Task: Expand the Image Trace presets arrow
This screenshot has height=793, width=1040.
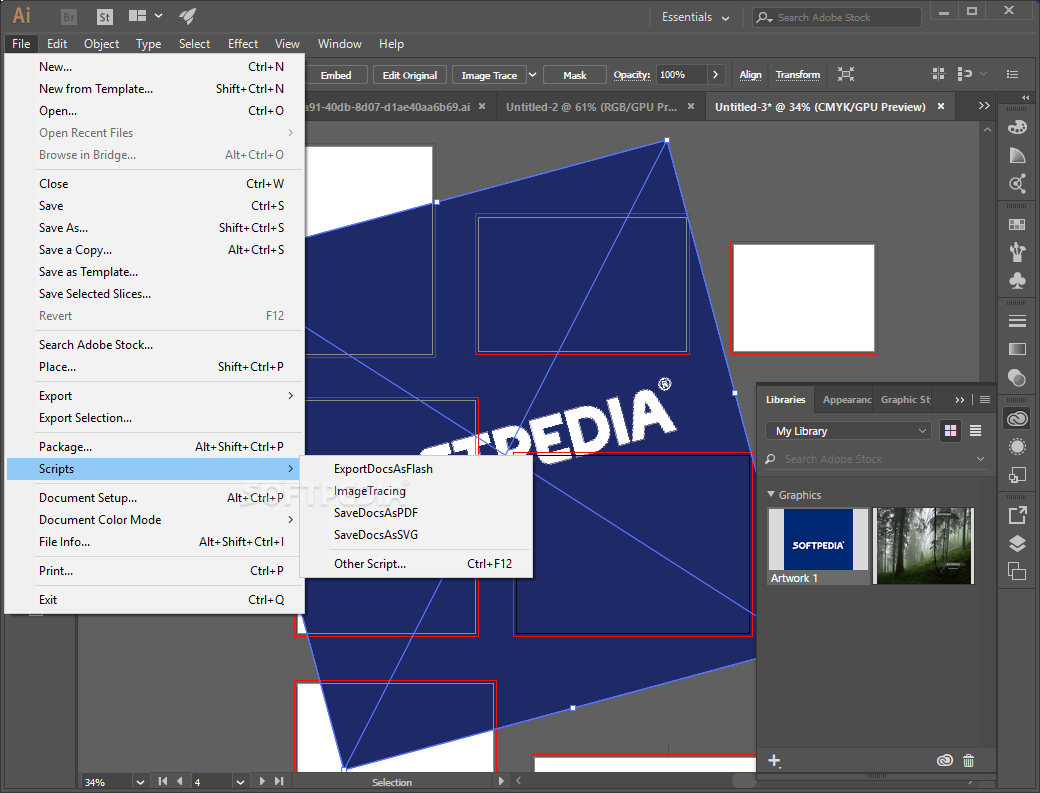Action: [532, 75]
